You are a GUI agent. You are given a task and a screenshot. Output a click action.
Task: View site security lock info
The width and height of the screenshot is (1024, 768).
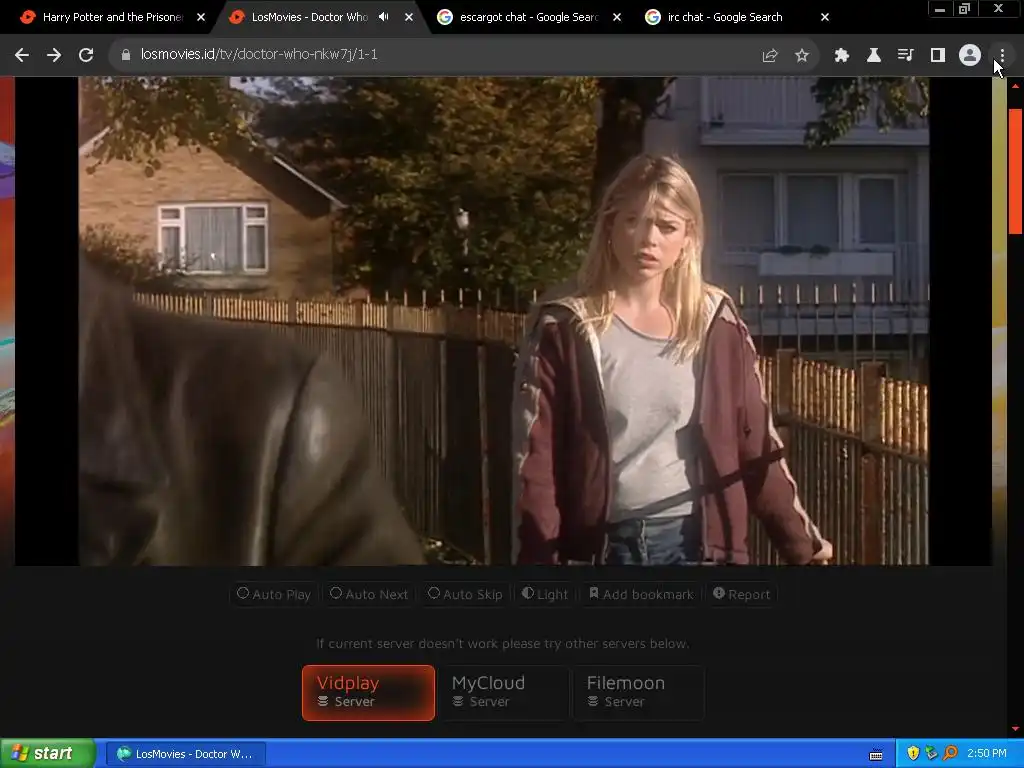(x=125, y=55)
